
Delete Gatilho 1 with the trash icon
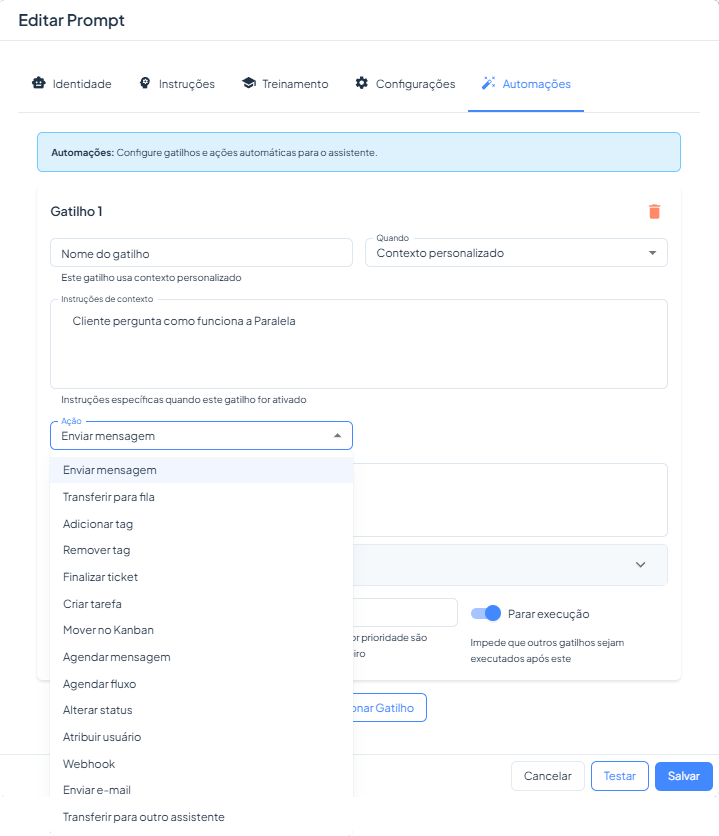655,212
